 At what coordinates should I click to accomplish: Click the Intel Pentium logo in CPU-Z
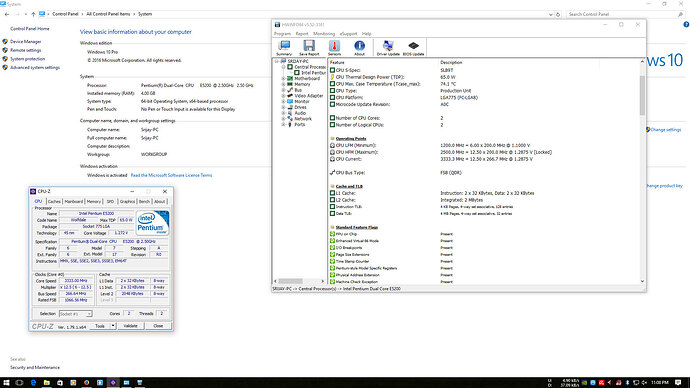tap(152, 223)
